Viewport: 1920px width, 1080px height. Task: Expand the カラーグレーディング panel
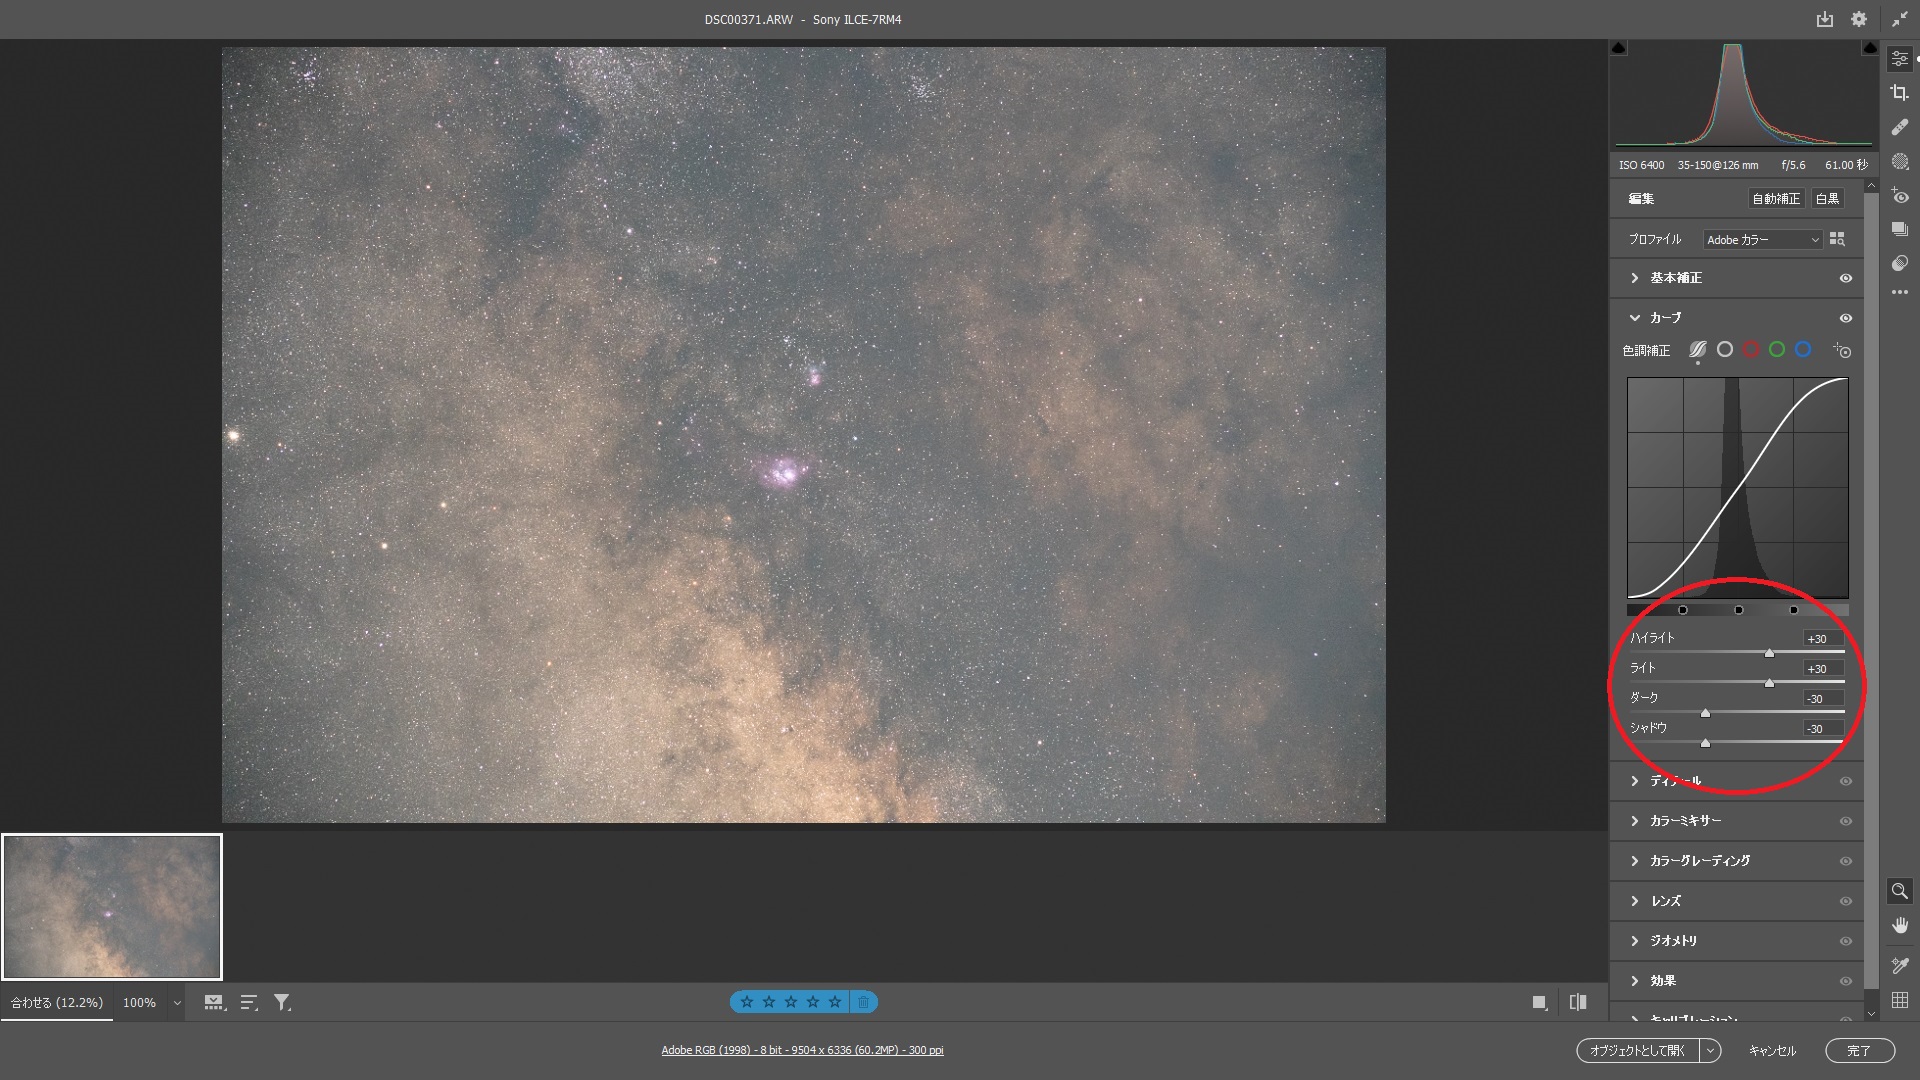(x=1635, y=861)
